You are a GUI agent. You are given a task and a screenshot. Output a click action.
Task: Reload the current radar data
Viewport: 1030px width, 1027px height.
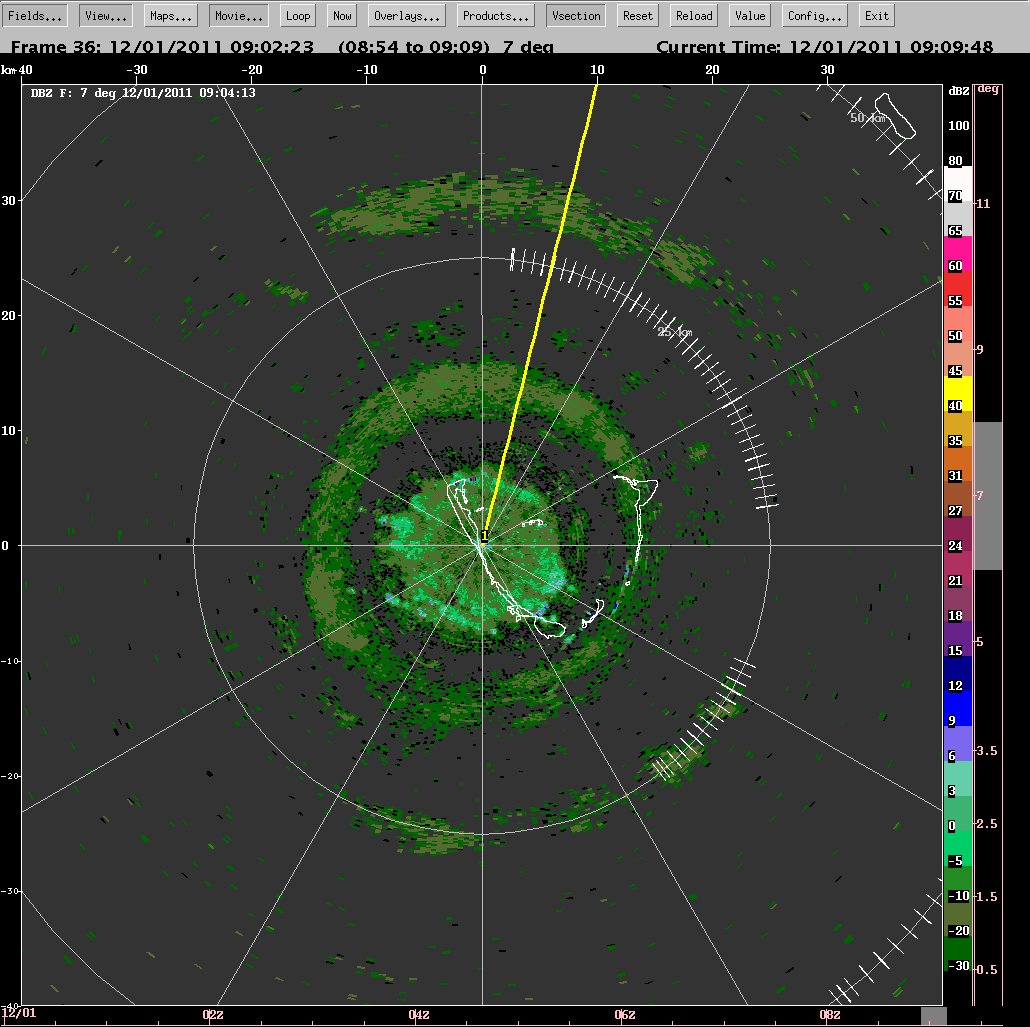[693, 15]
